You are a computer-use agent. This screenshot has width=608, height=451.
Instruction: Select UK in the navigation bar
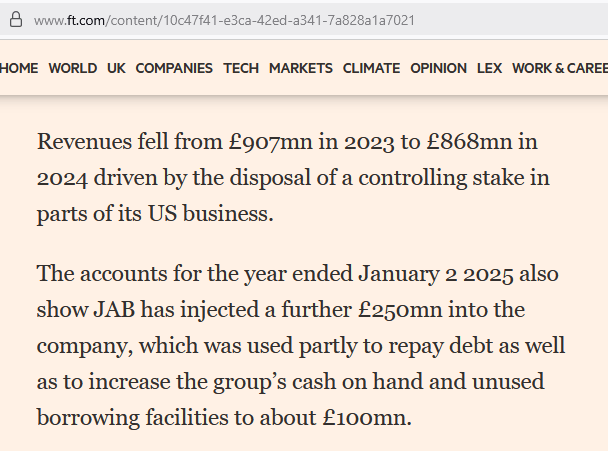tap(116, 68)
